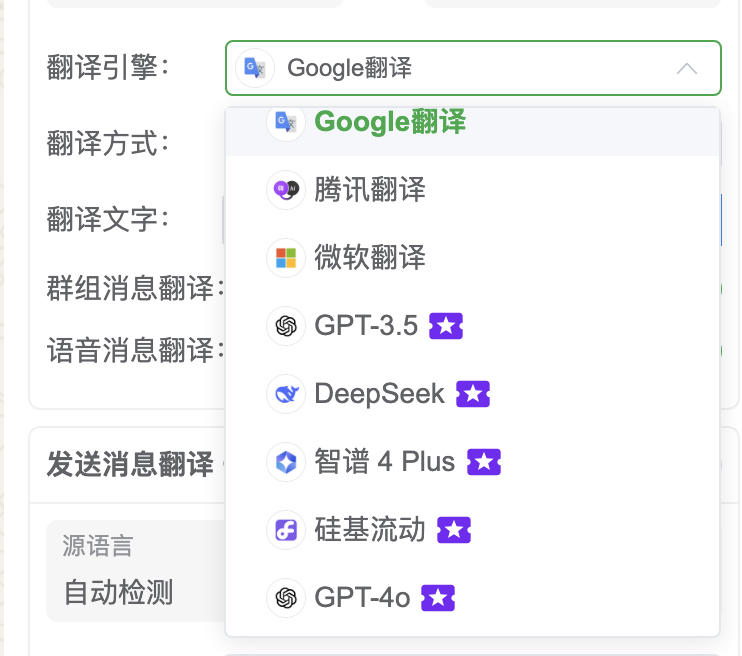The image size is (742, 656).
Task: Click the 群组消息翻译 label
Action: (135, 288)
